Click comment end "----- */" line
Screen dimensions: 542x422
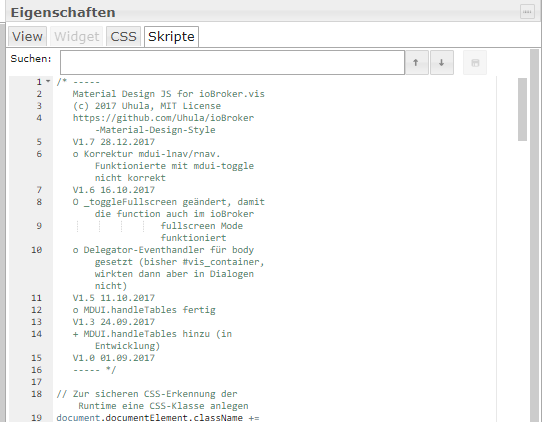tap(94, 370)
